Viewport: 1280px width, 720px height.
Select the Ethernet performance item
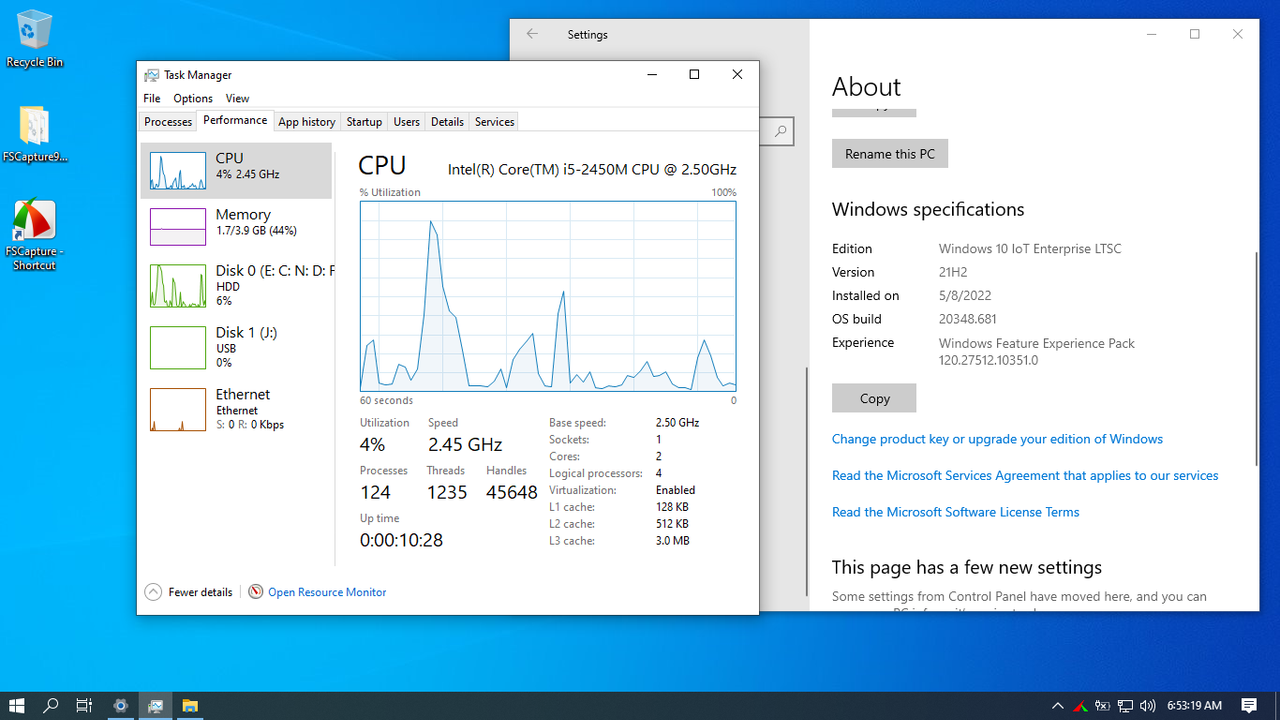tap(236, 409)
